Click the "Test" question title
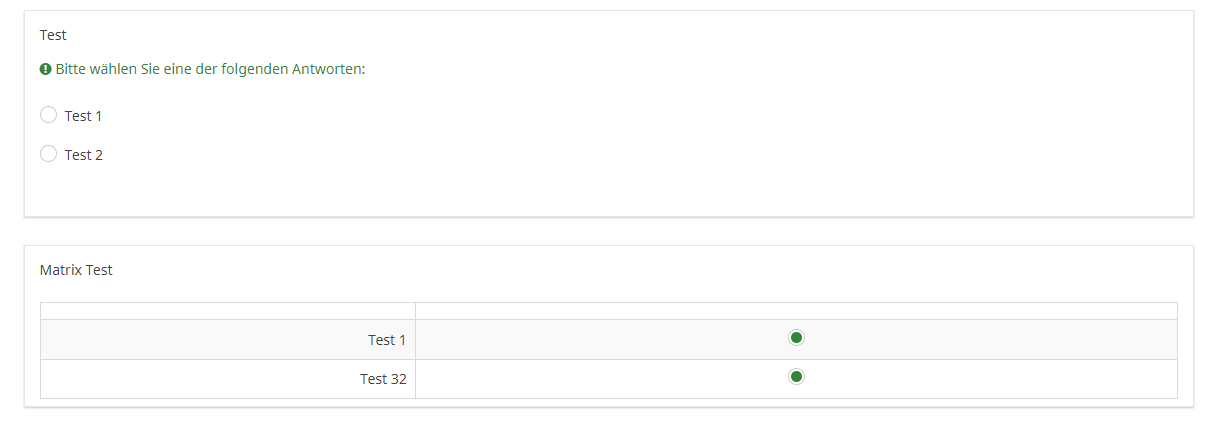This screenshot has height=428, width=1221. [x=53, y=35]
